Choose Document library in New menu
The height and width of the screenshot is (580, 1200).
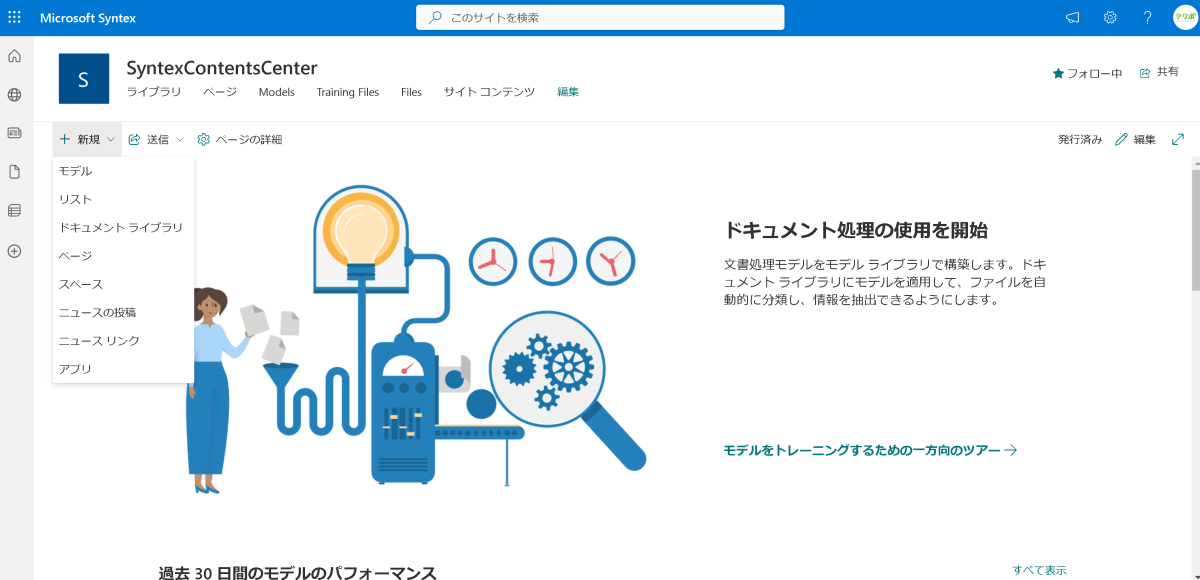click(123, 228)
